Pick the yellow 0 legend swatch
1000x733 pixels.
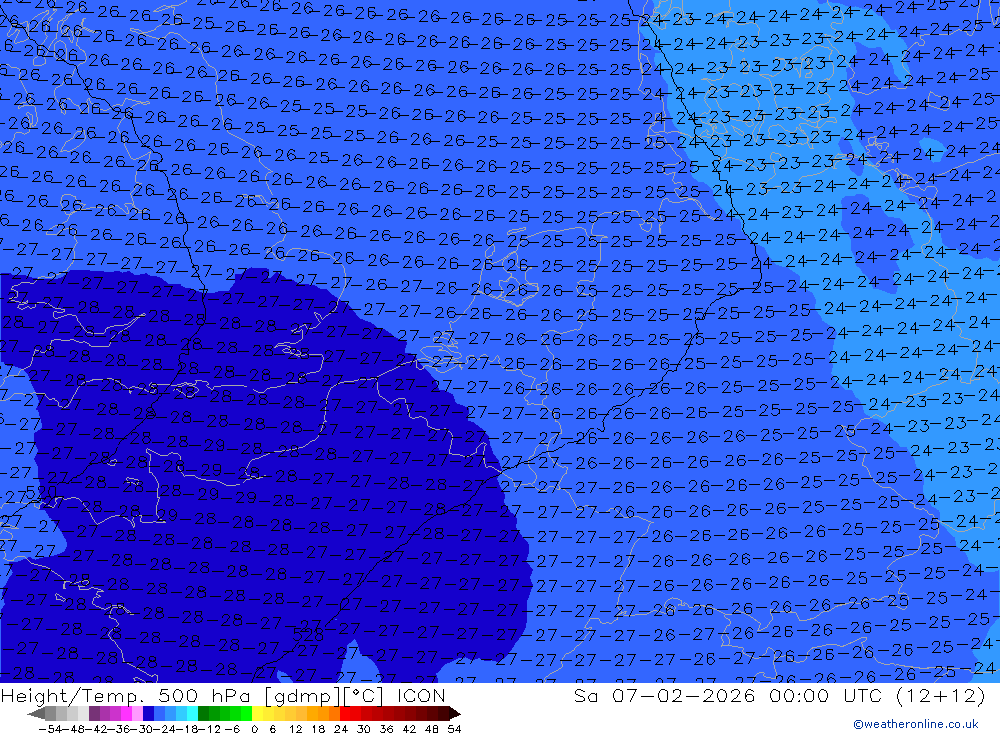[x=258, y=714]
